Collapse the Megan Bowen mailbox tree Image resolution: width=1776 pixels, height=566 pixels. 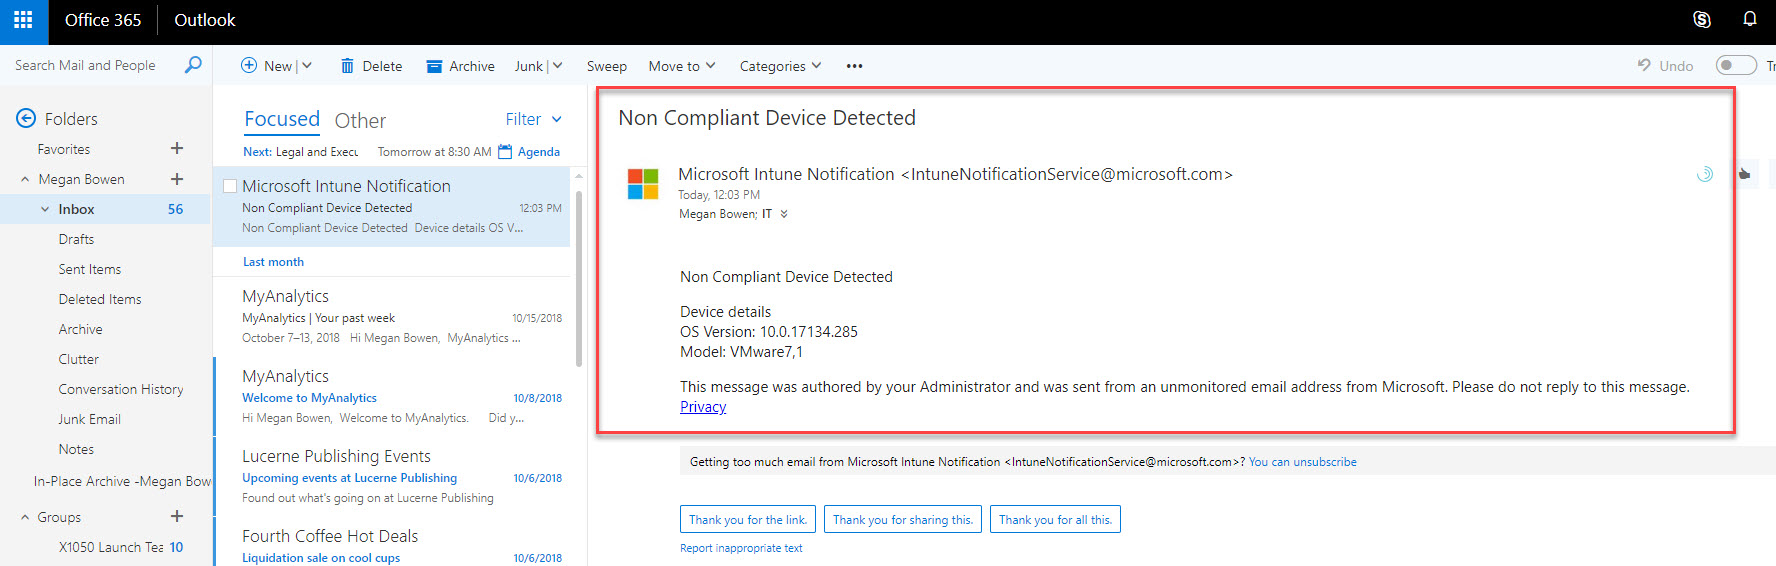(x=25, y=179)
